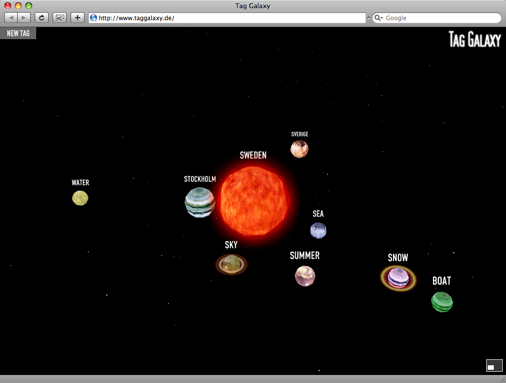Click the globe favicon in the address bar
Screen dimensions: 506x383
(94, 18)
